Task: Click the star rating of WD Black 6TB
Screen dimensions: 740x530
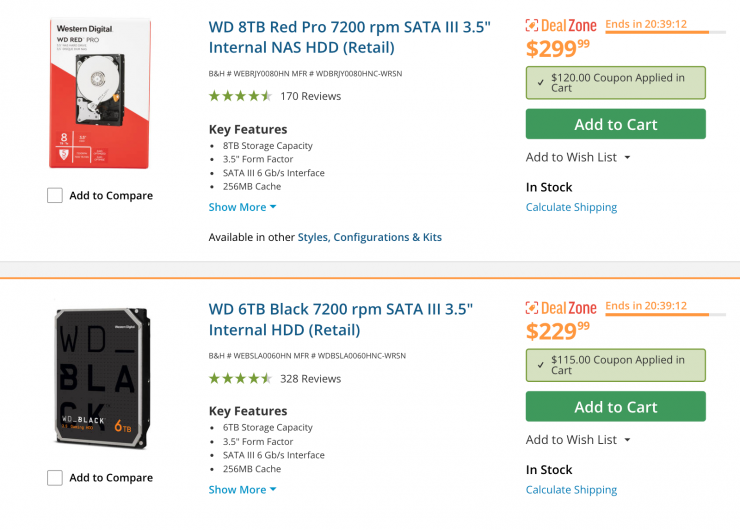Action: point(240,378)
